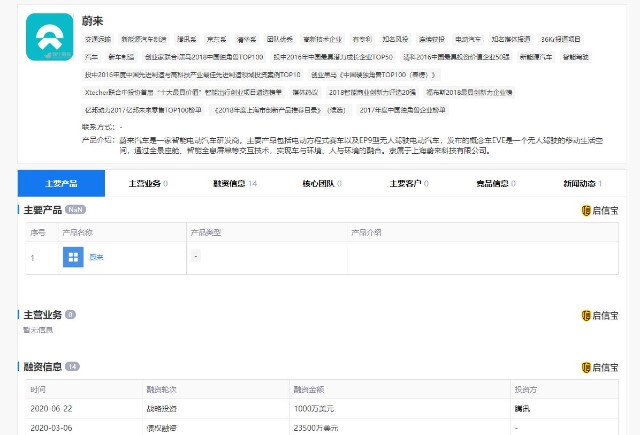Click the 债权融资 round cell

[162, 428]
